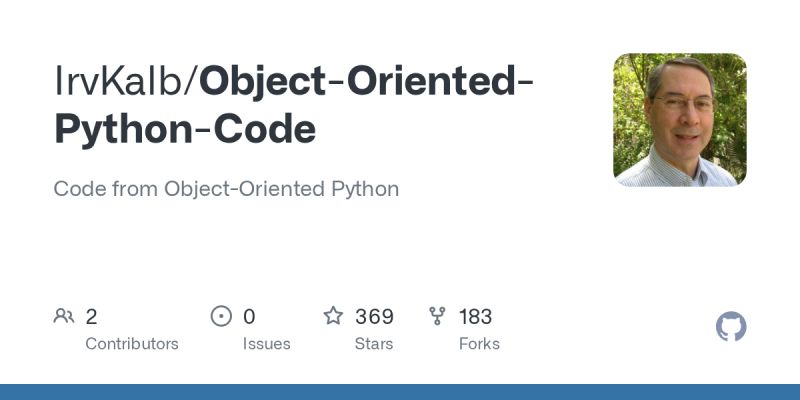The width and height of the screenshot is (800, 400).
Task: Click the Contributors people icon
Action: point(64,317)
